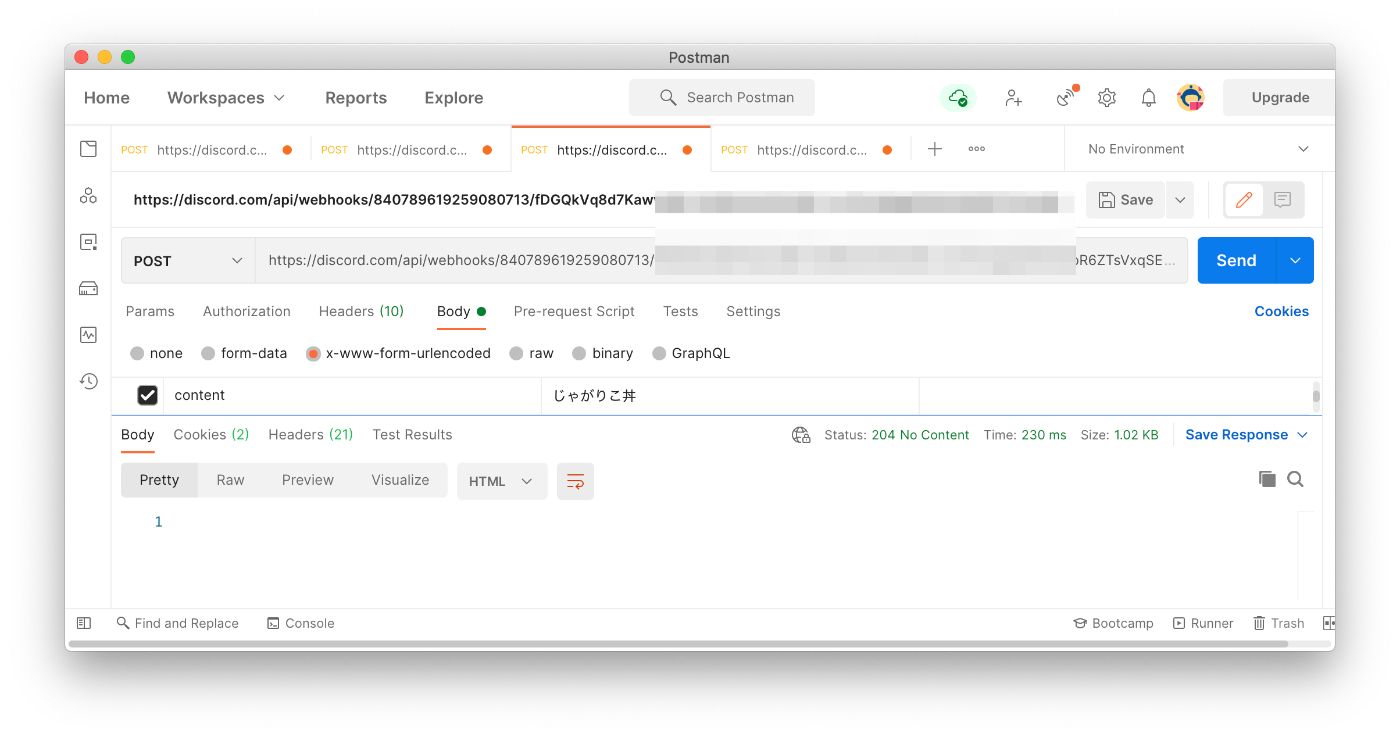Image resolution: width=1400 pixels, height=737 pixels.
Task: Open notifications bell icon
Action: (x=1149, y=97)
